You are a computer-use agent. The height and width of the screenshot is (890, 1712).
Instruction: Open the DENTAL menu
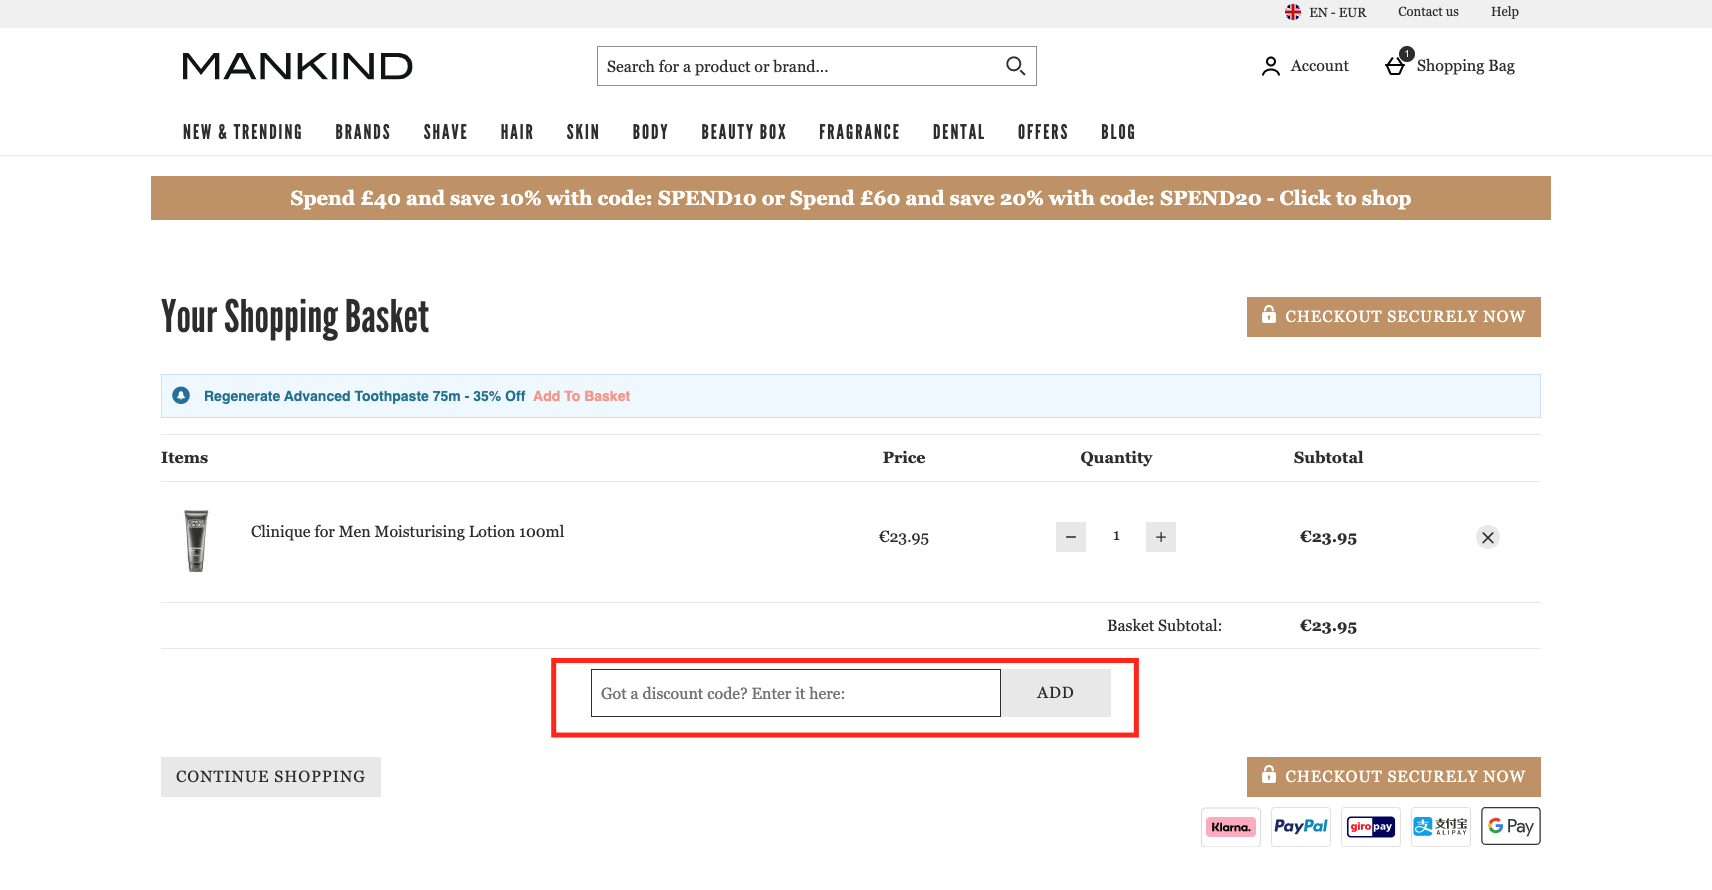959,132
